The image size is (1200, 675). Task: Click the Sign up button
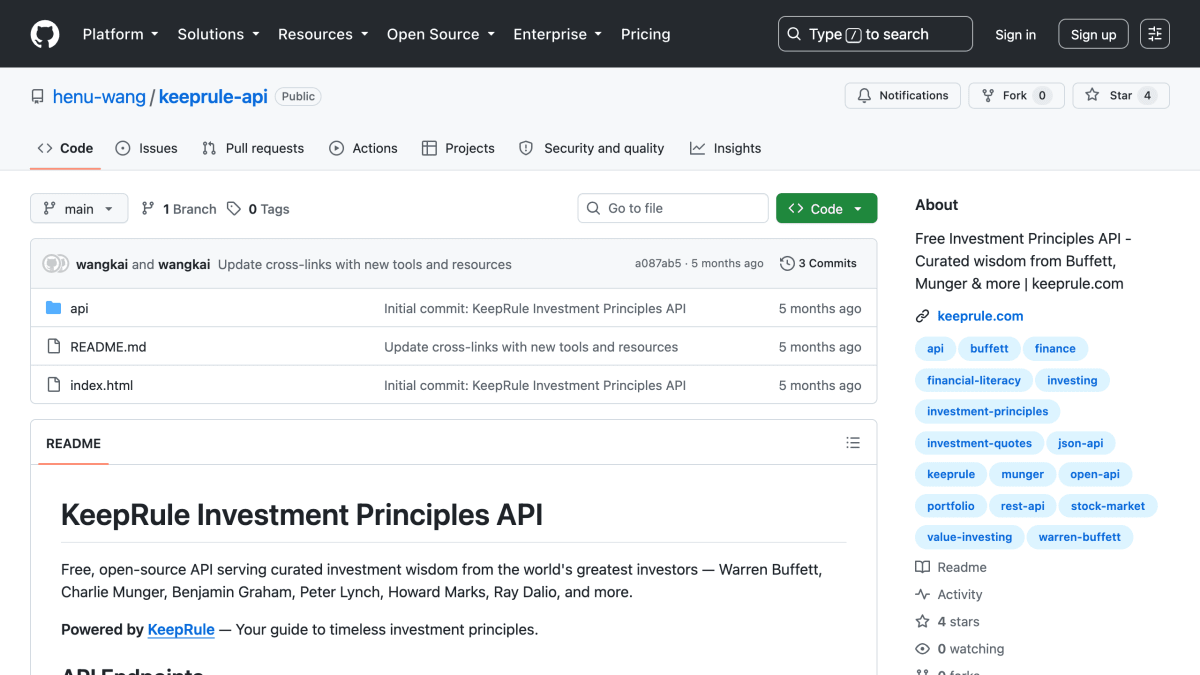(x=1093, y=34)
